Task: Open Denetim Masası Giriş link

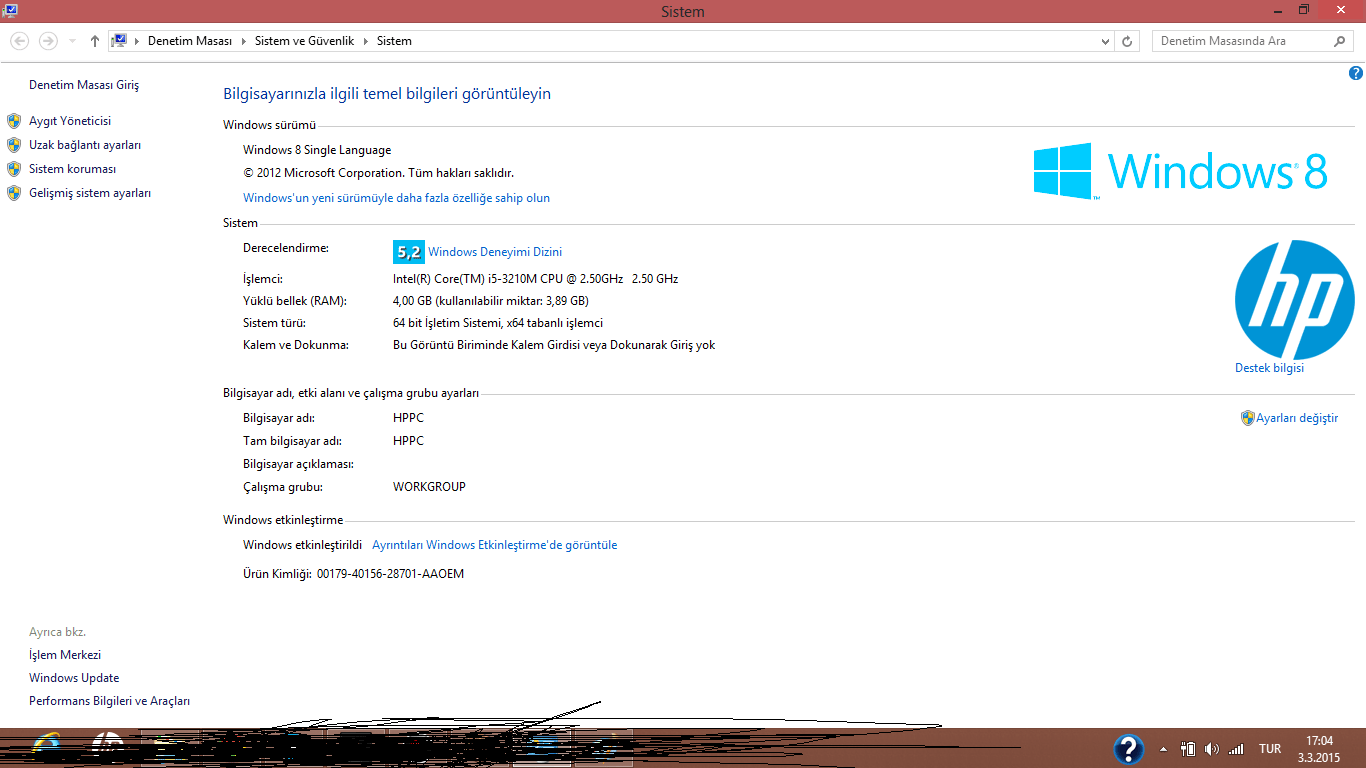Action: (84, 85)
